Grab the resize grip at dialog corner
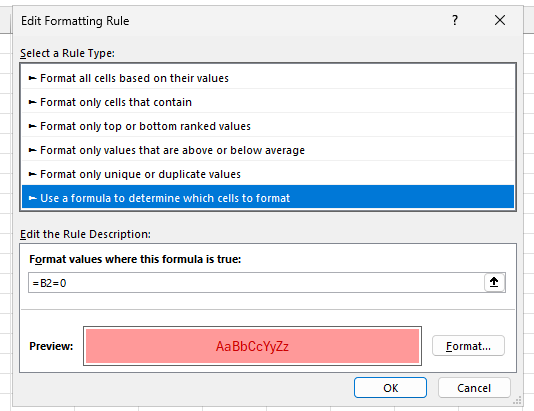The image size is (534, 411). tap(517, 401)
